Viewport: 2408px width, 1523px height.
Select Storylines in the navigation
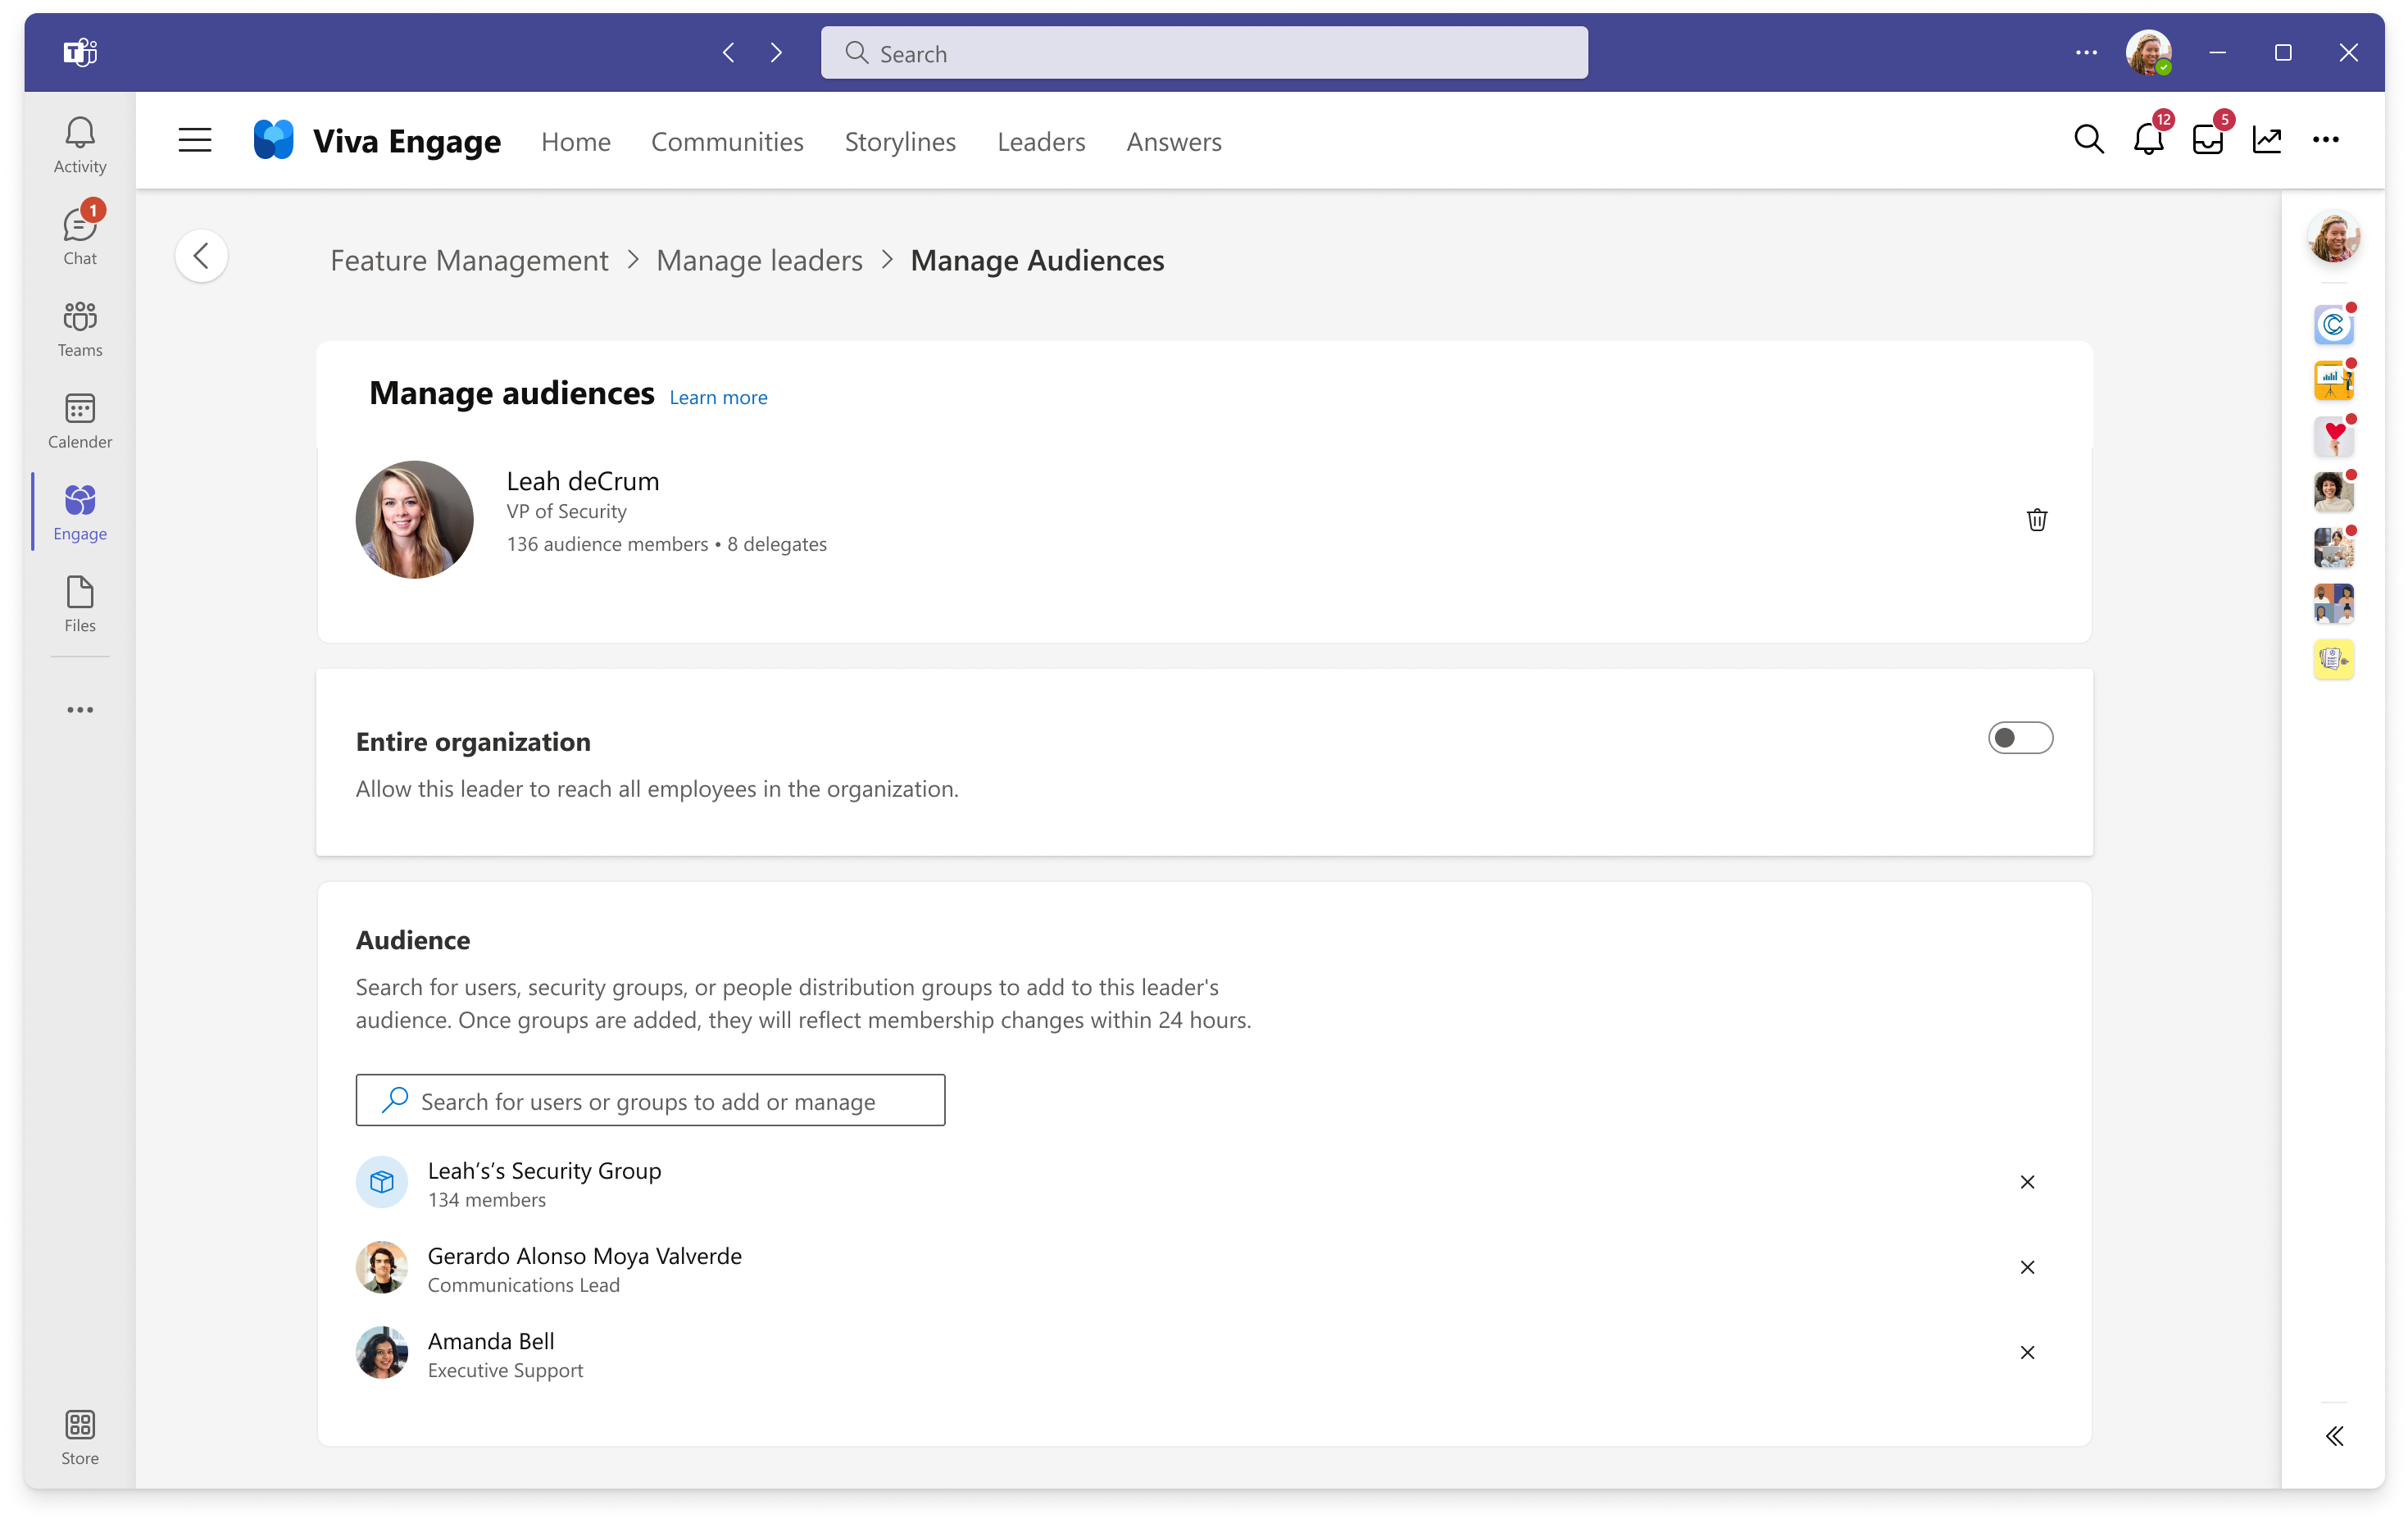[899, 141]
